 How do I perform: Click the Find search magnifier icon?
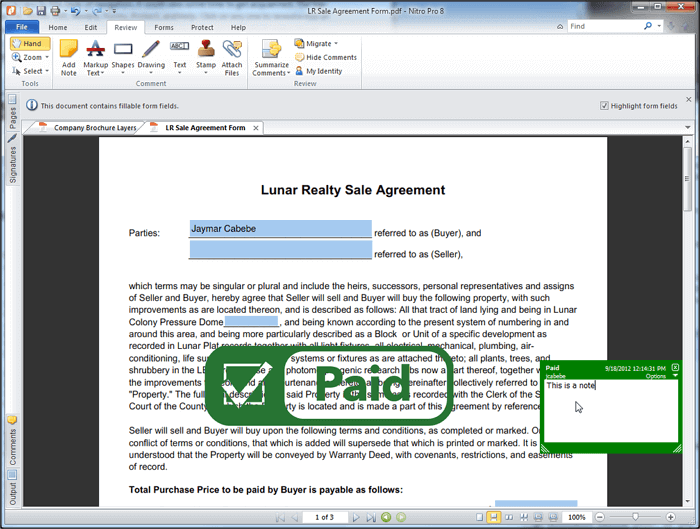pos(648,26)
